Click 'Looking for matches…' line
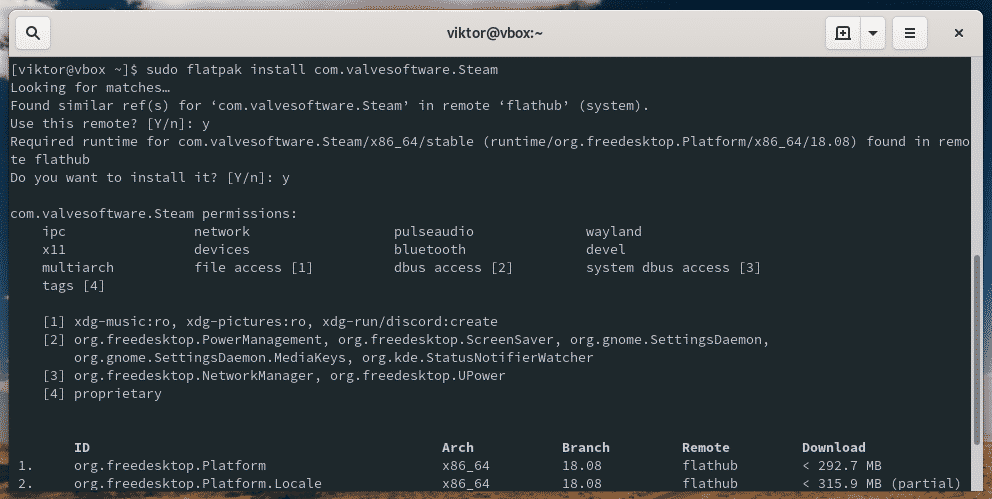992x499 pixels. [x=90, y=87]
